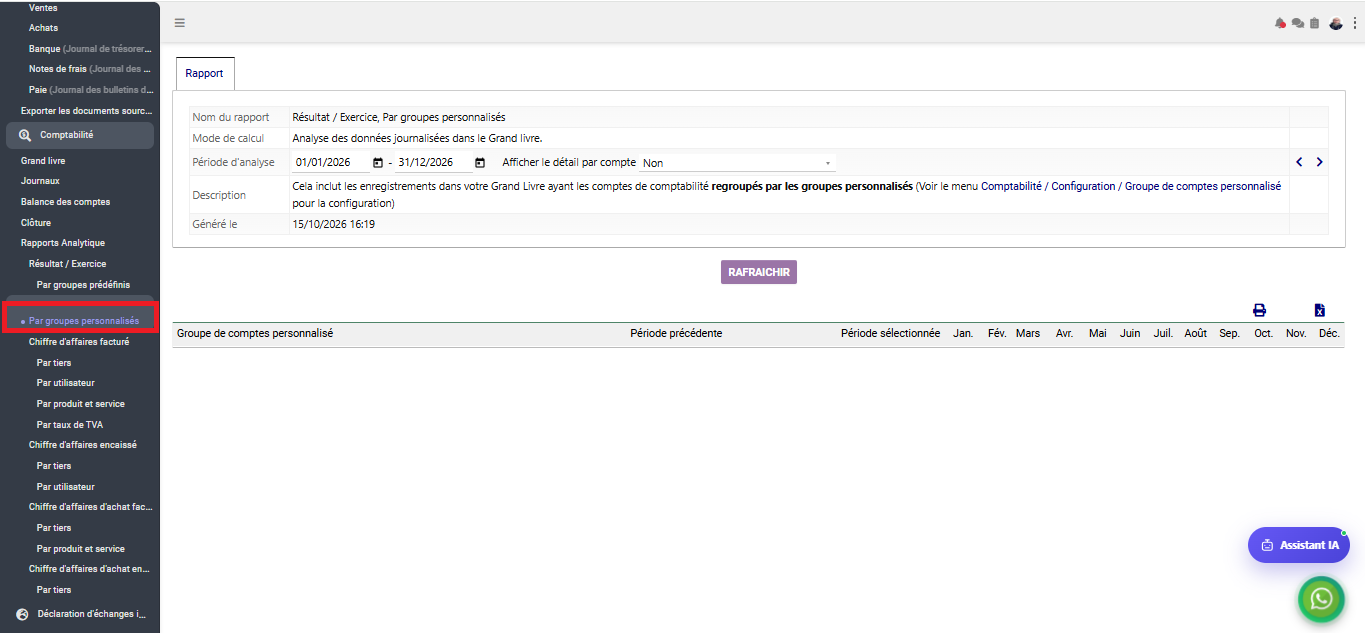The image size is (1365, 633).
Task: Click 'Groupe de comptes personnalisé' column header
Action: (255, 333)
